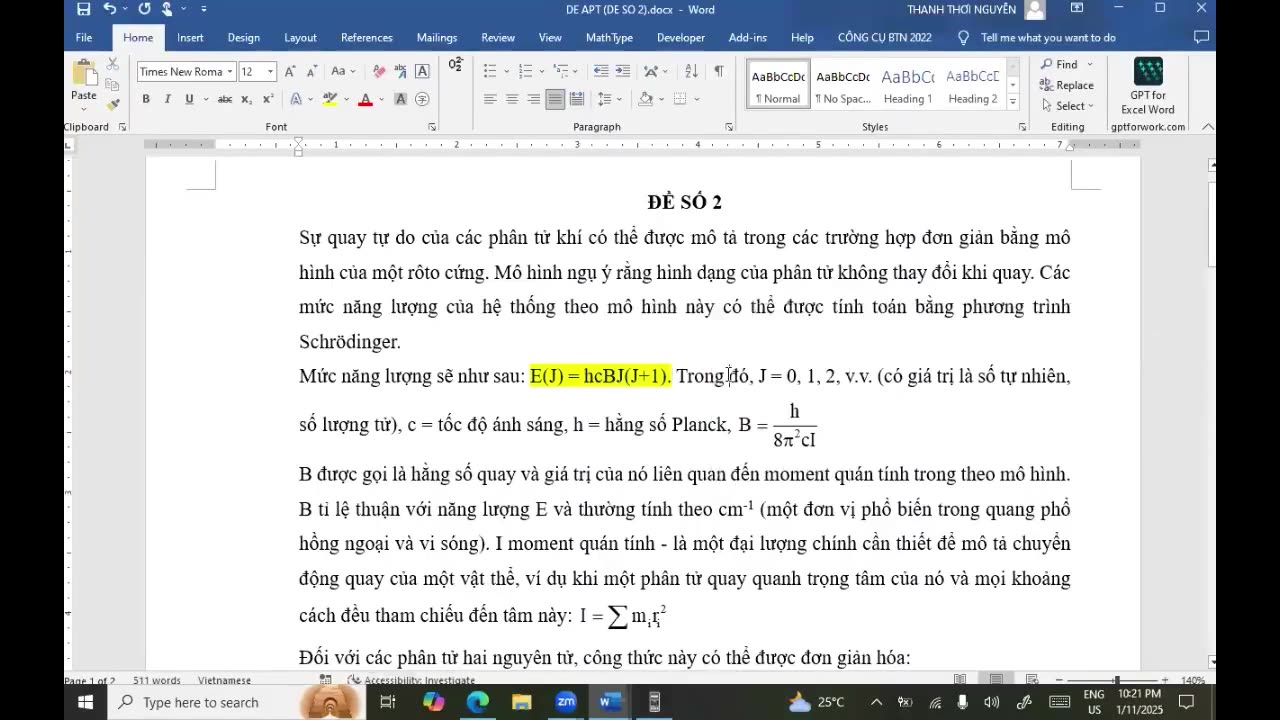The image size is (1280, 720).
Task: Open GPT for Excel Word add-in
Action: 1148,87
